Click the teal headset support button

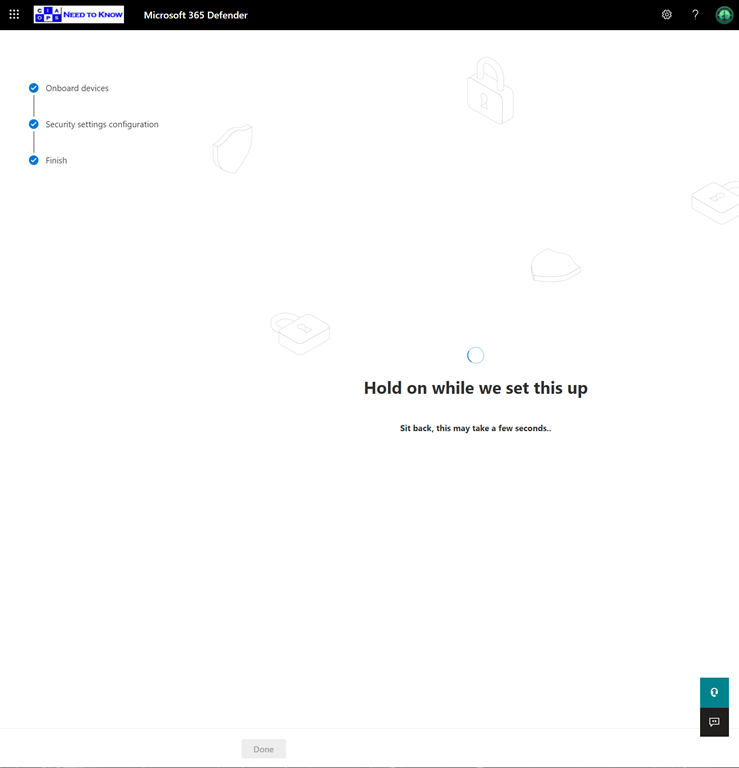pos(714,692)
